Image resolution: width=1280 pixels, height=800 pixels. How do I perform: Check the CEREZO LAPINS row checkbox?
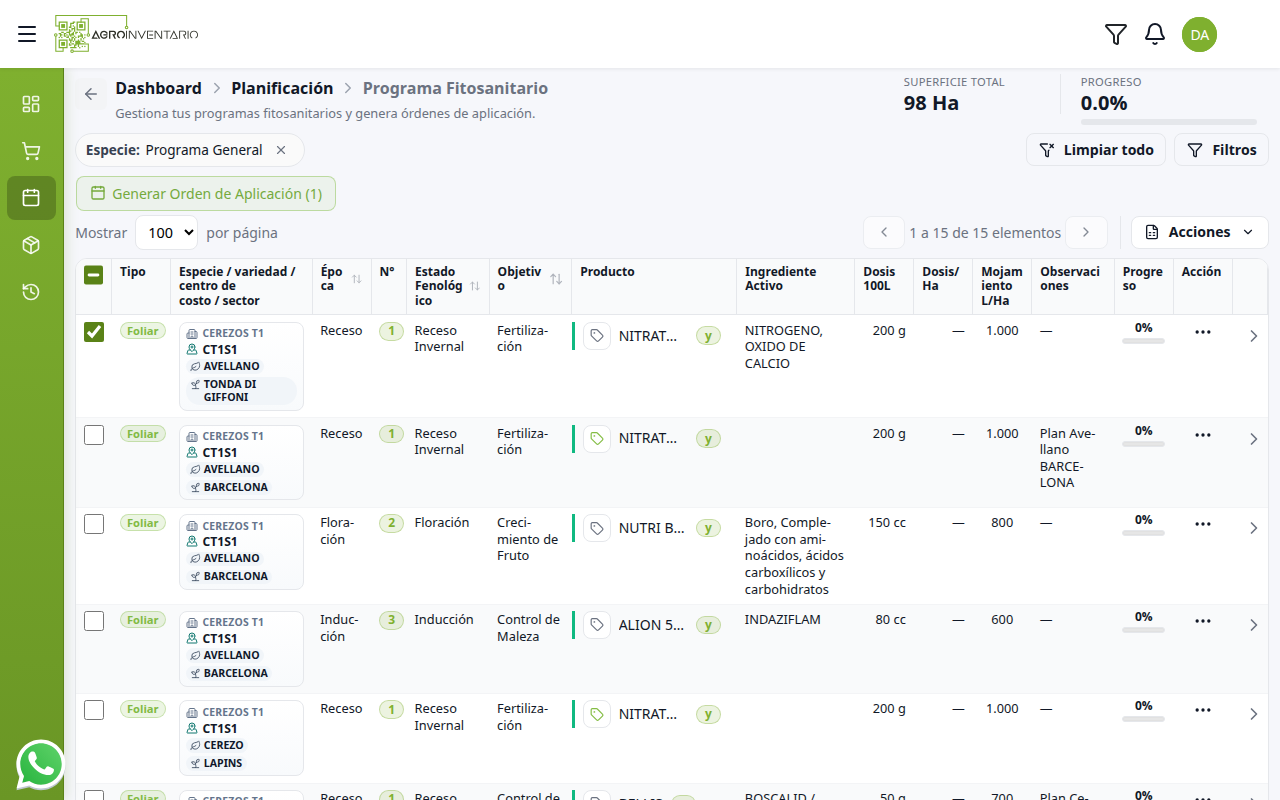(x=94, y=710)
